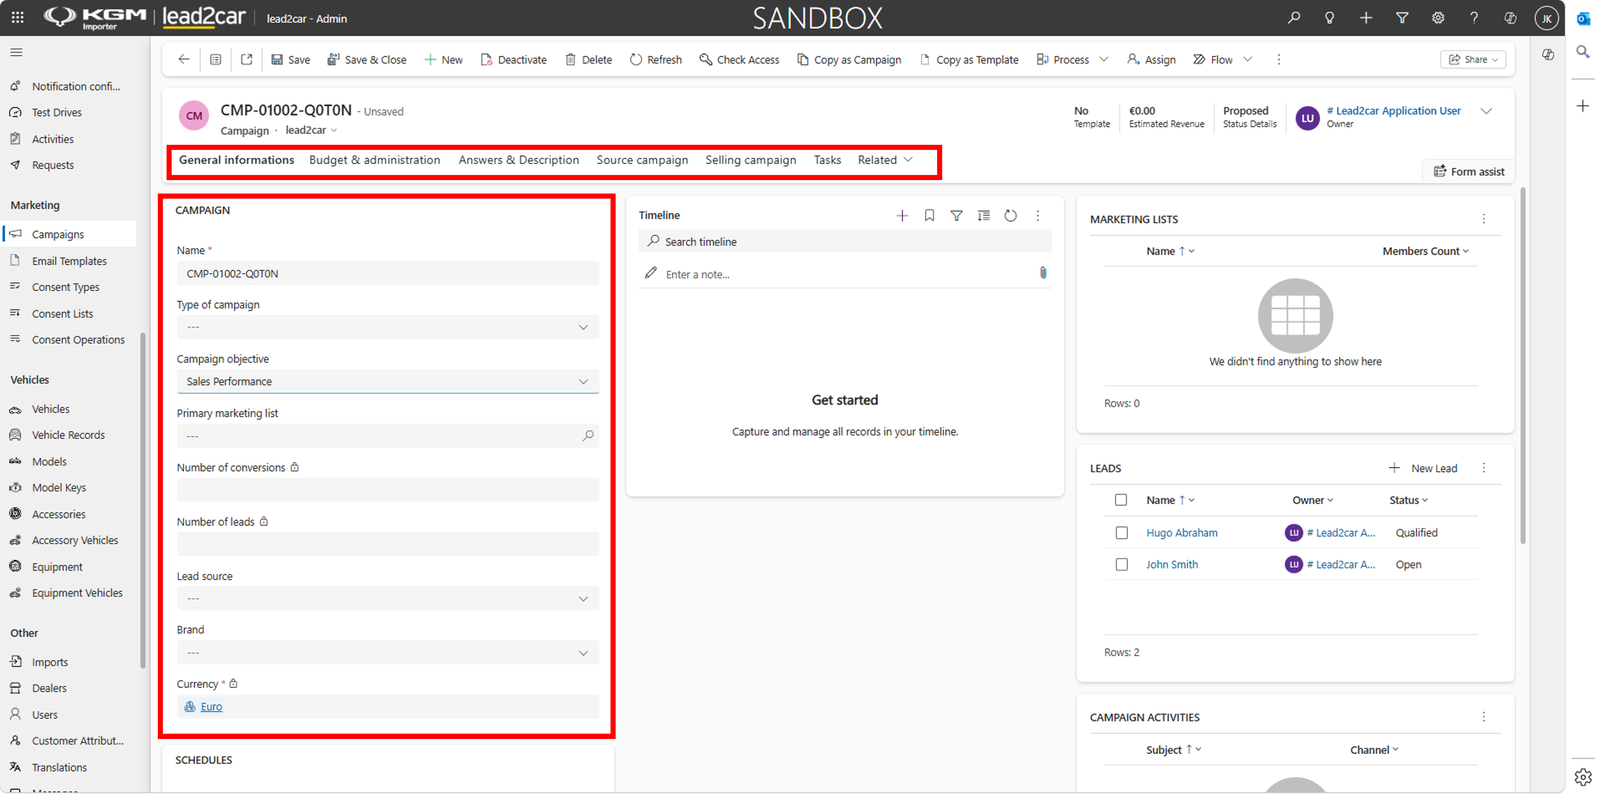Check the Hugo Abraham lead row

1121,533
